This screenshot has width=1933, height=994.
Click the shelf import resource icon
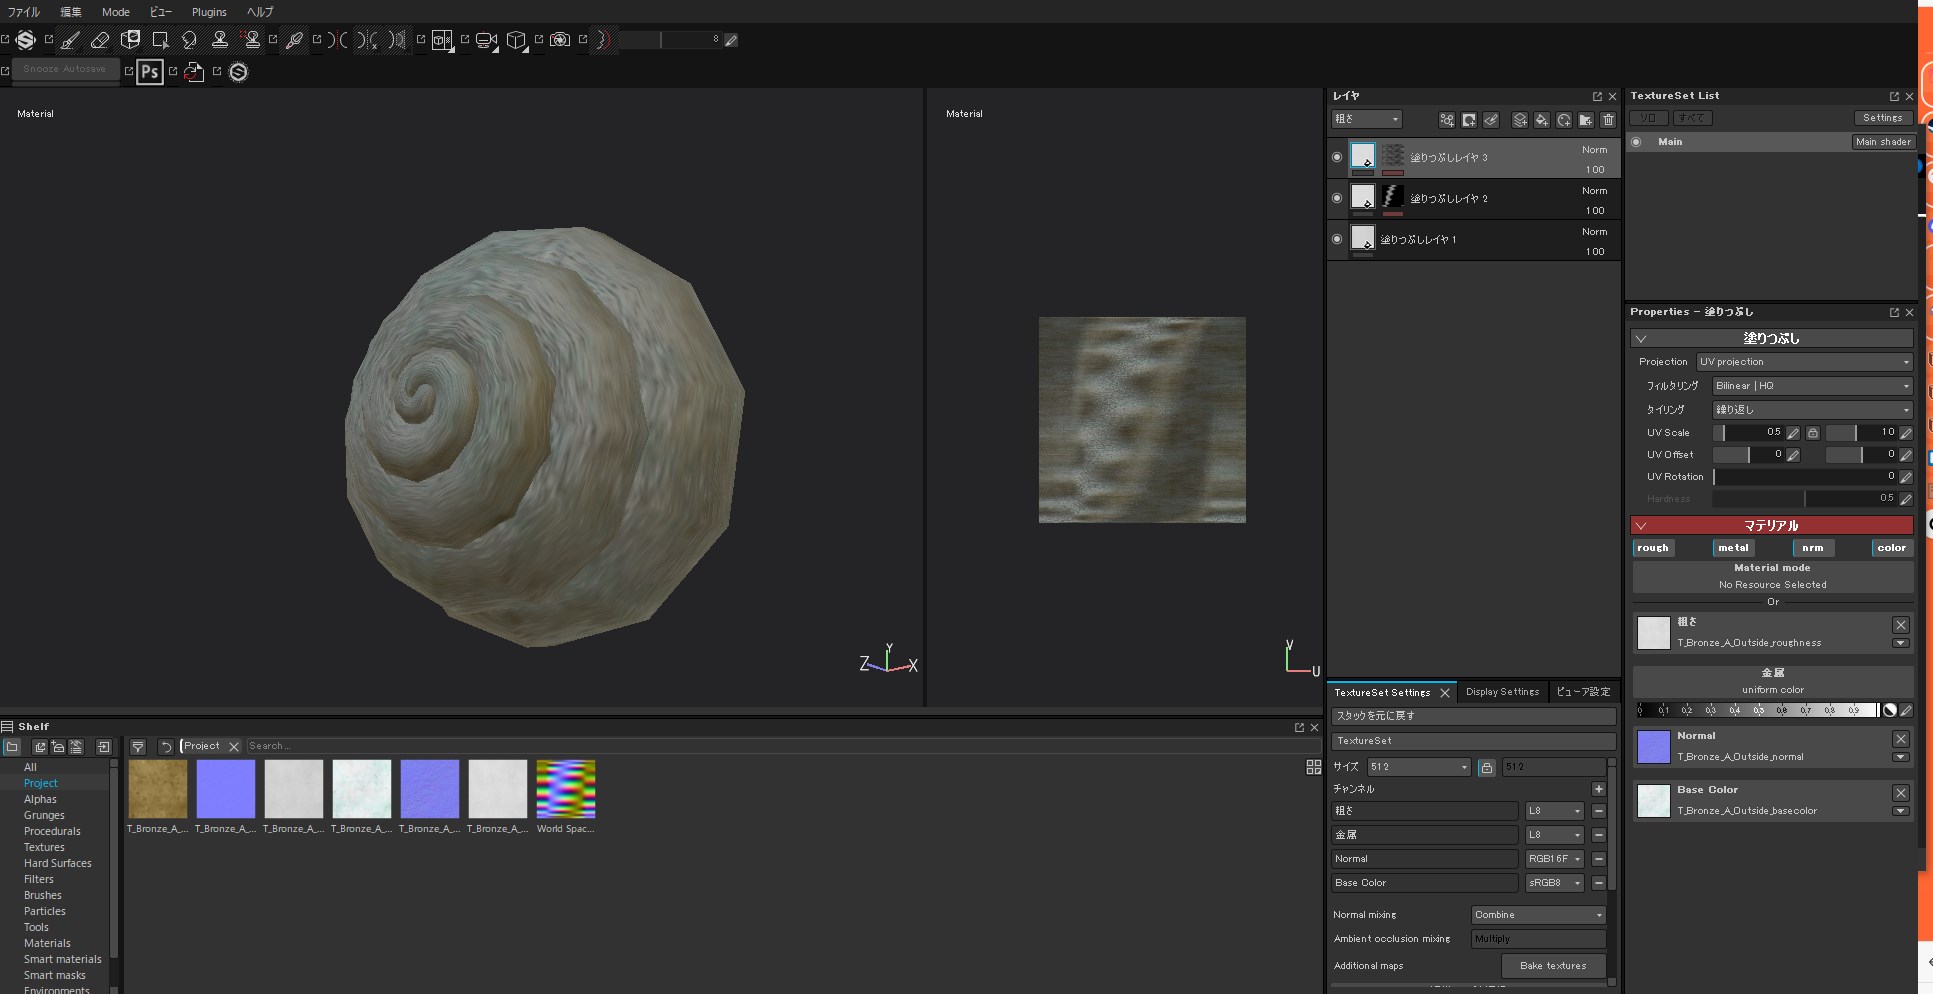104,747
